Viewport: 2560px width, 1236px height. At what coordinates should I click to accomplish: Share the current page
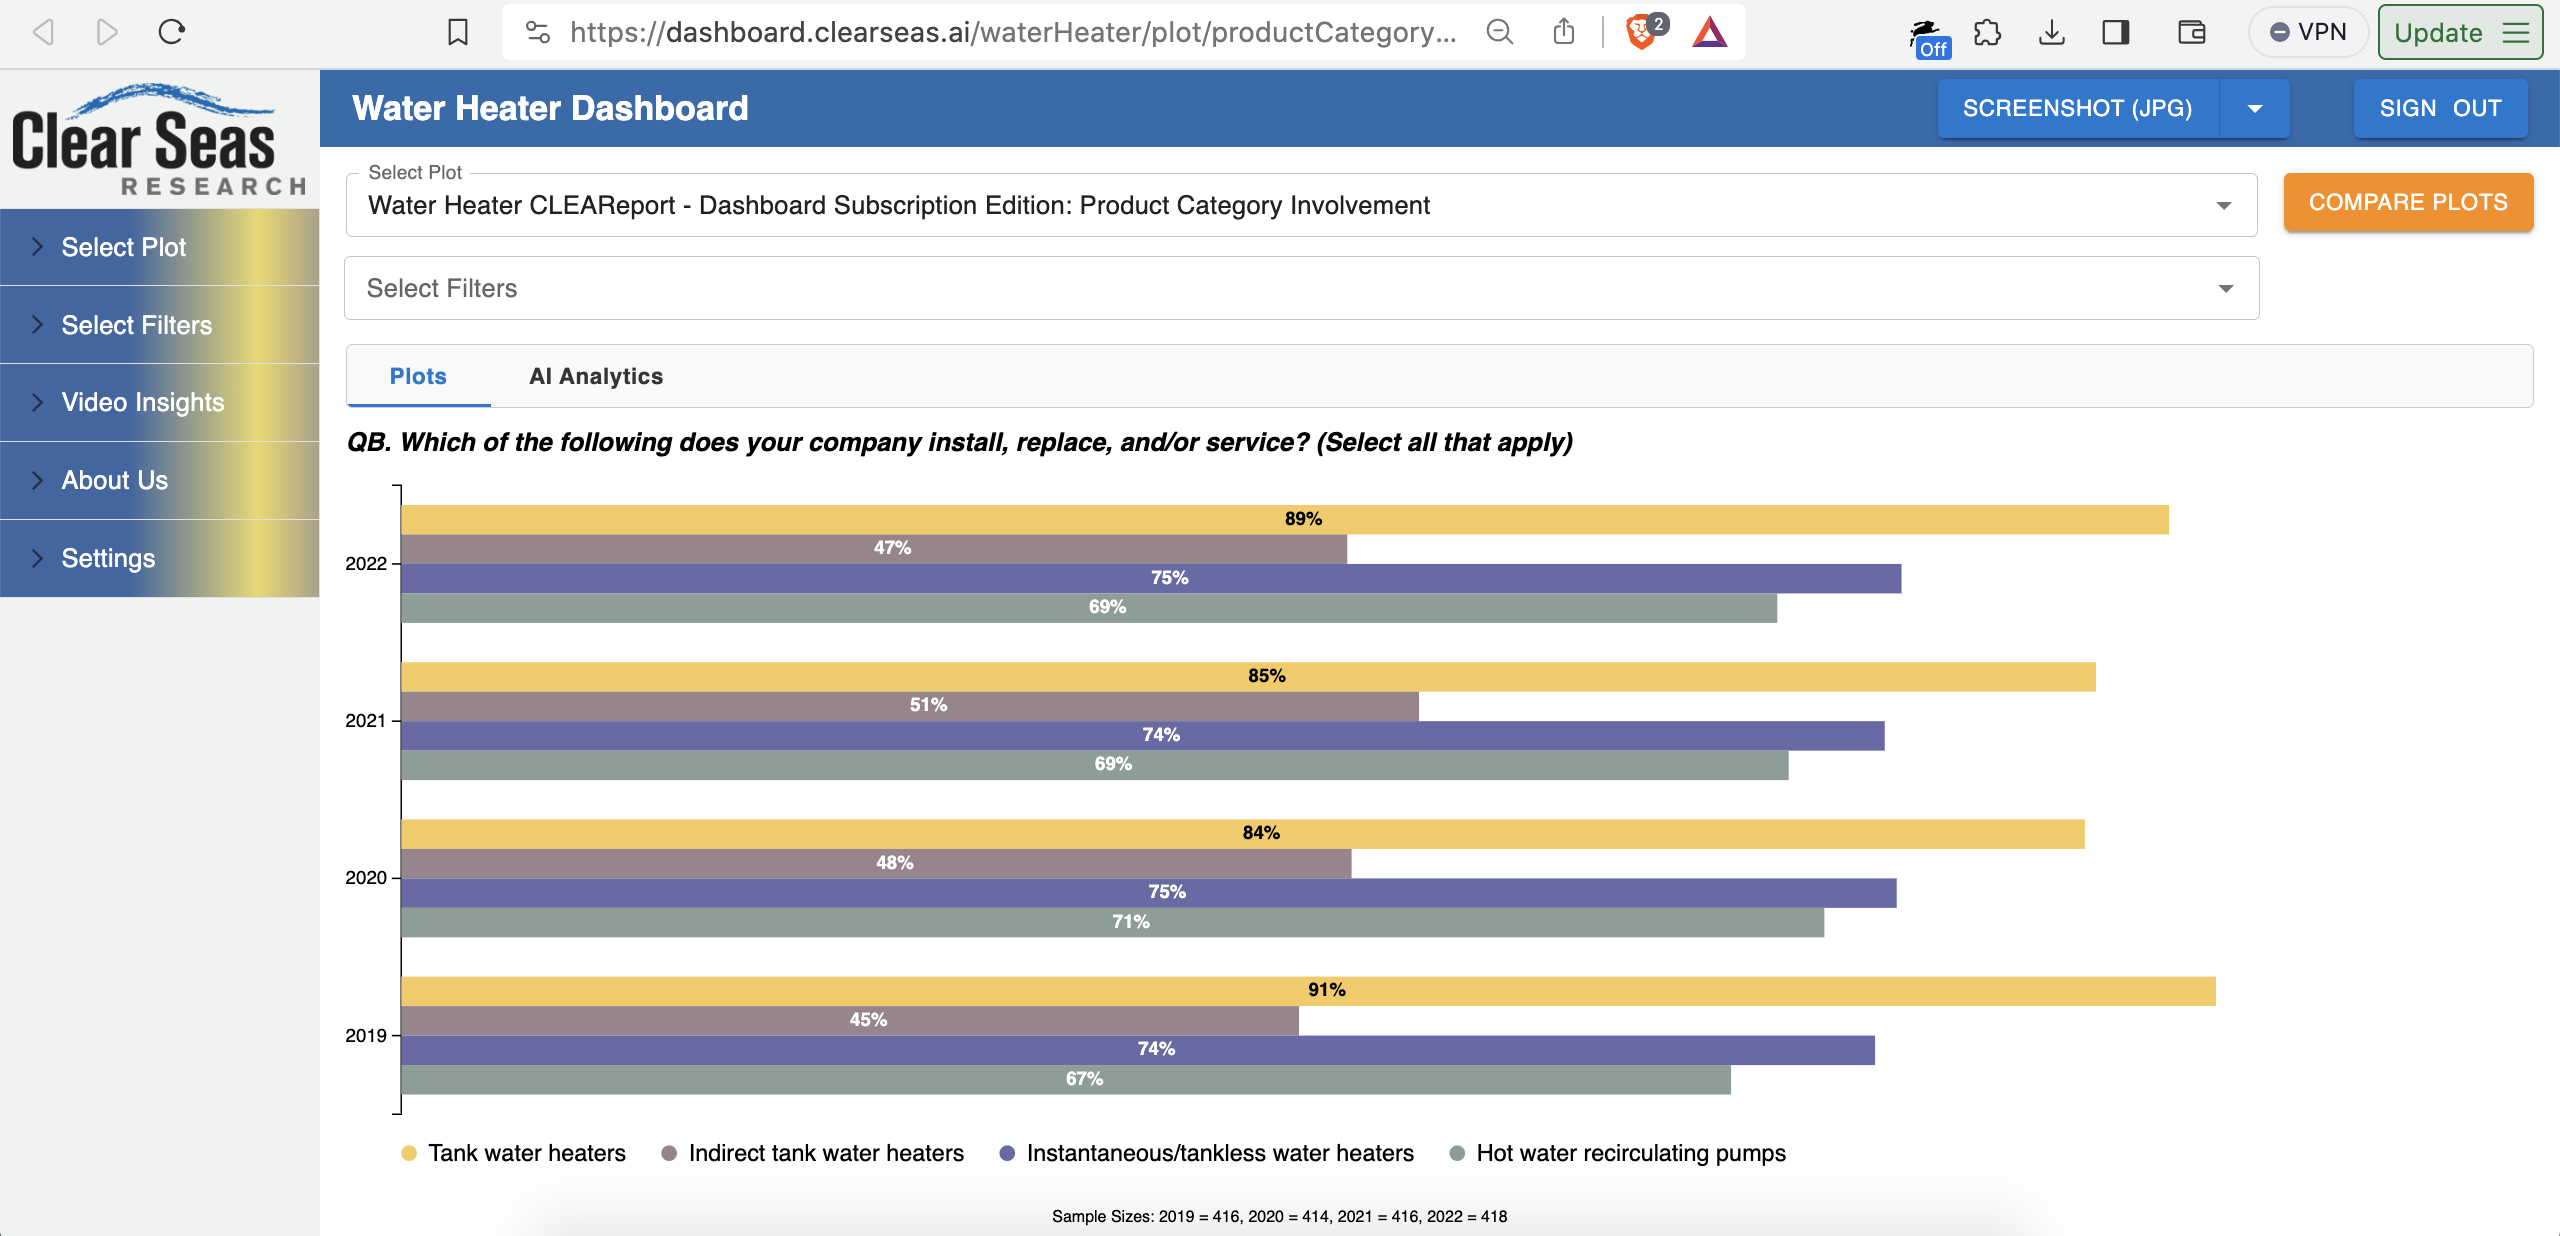pyautogui.click(x=1565, y=31)
